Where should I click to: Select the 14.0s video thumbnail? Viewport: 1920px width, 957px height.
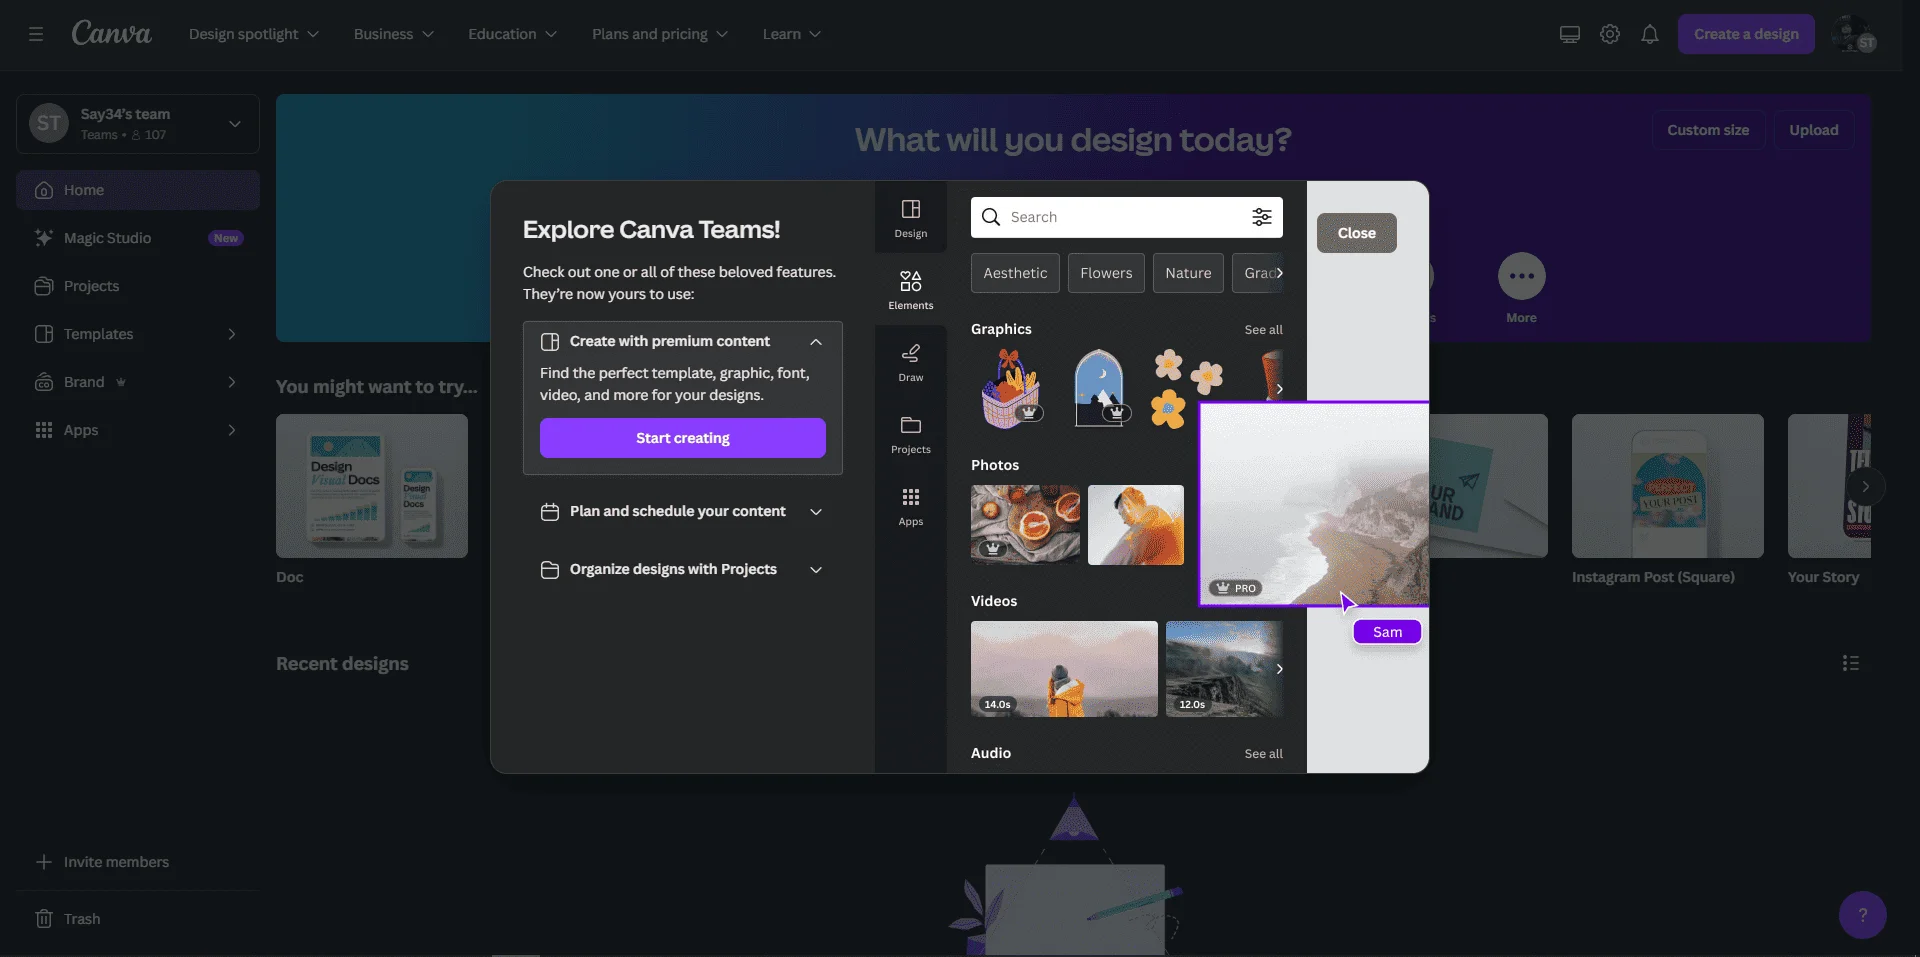click(x=1064, y=669)
